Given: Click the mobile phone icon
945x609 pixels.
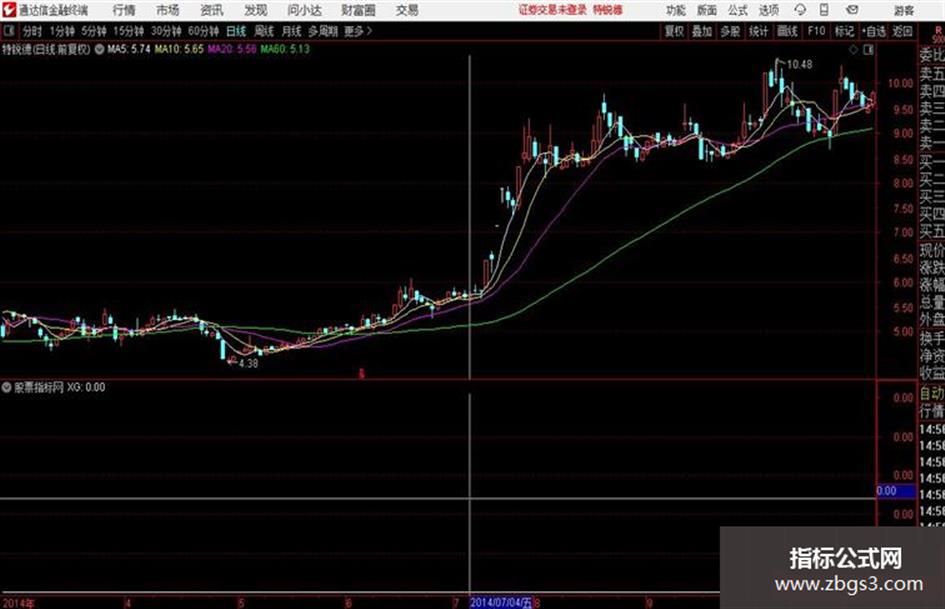Looking at the screenshot, I should tap(824, 10).
